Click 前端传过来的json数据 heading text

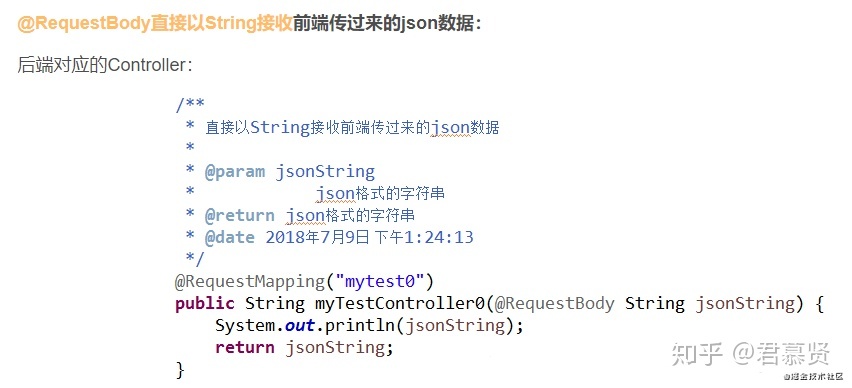coord(387,24)
